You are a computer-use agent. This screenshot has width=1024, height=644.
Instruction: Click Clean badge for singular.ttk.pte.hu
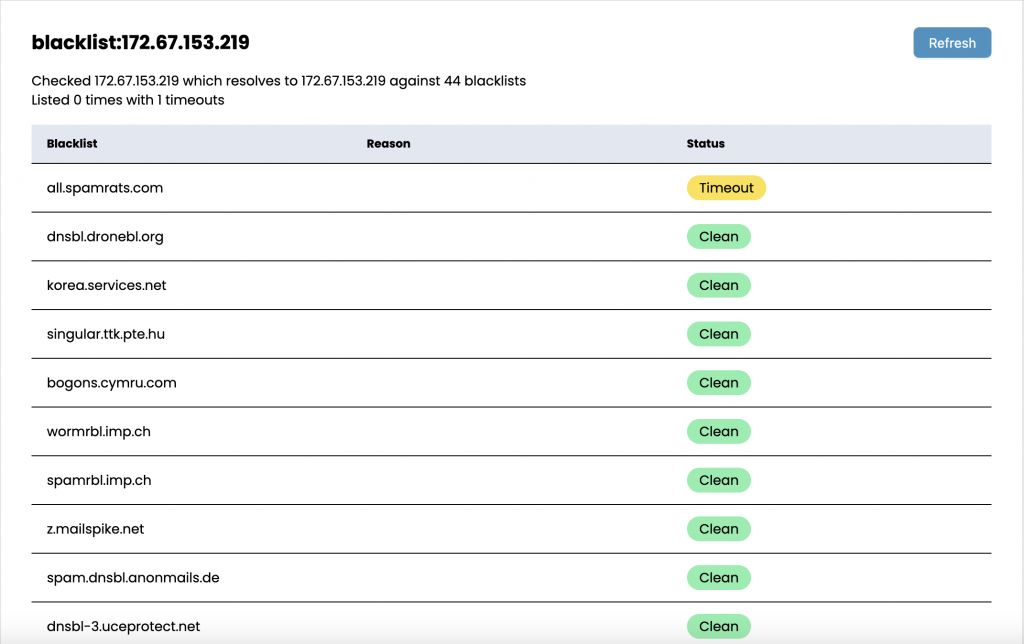(718, 334)
